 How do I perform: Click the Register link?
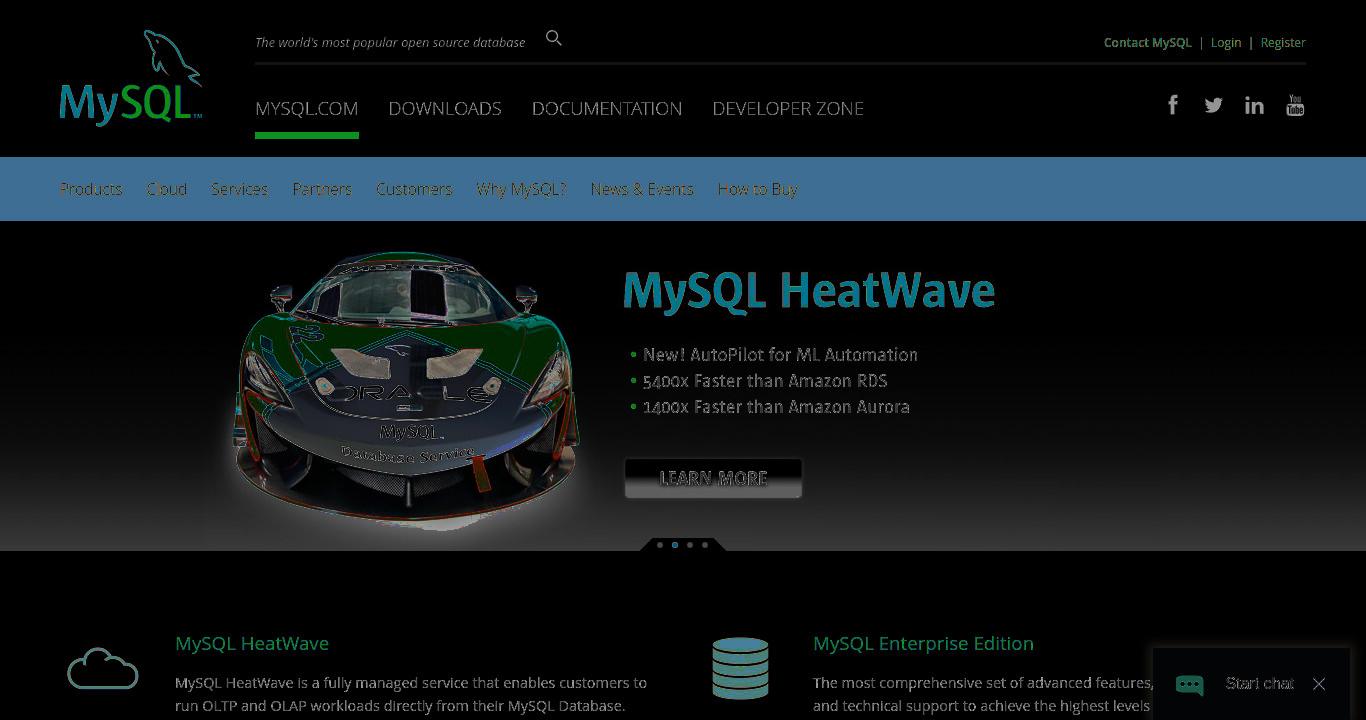tap(1283, 42)
